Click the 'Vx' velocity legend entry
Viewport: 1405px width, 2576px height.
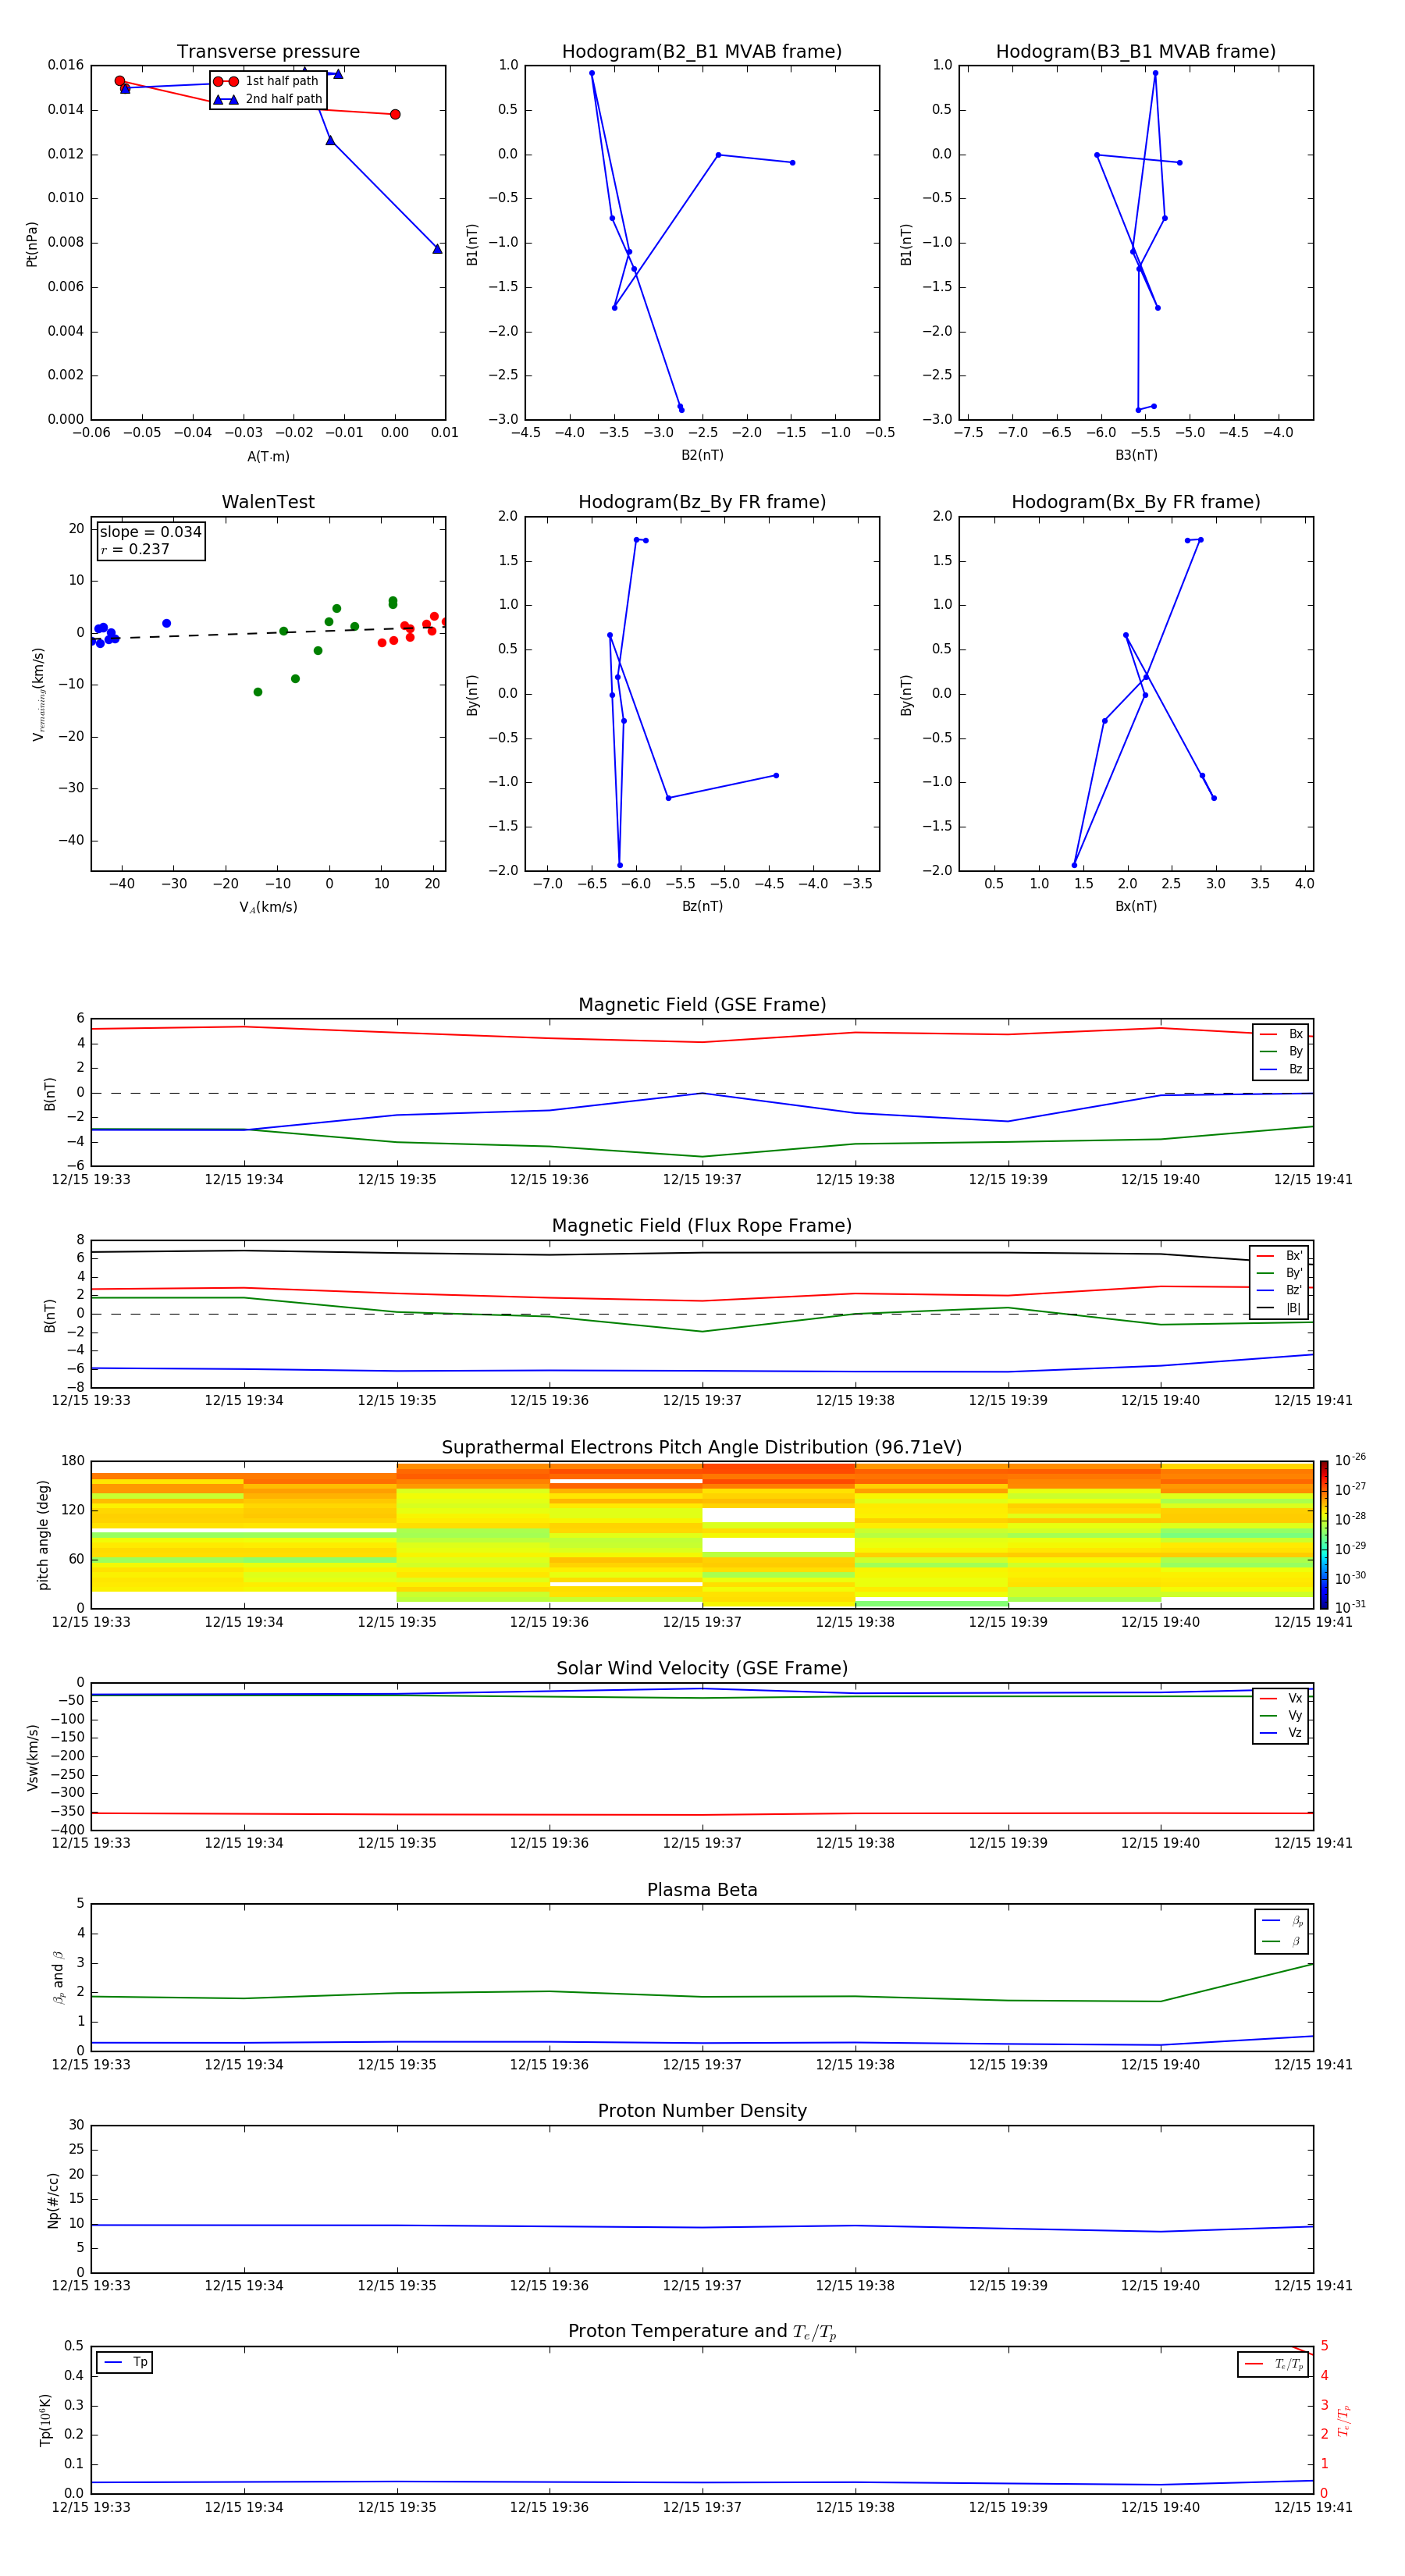pyautogui.click(x=1282, y=1698)
